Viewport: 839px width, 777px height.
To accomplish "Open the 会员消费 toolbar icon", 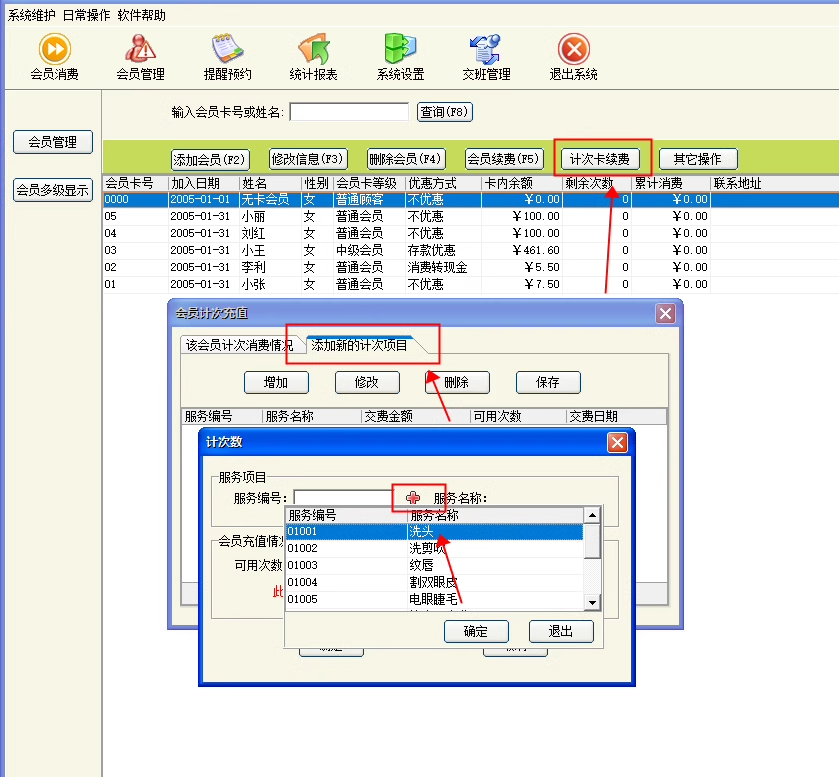I will pyautogui.click(x=55, y=57).
